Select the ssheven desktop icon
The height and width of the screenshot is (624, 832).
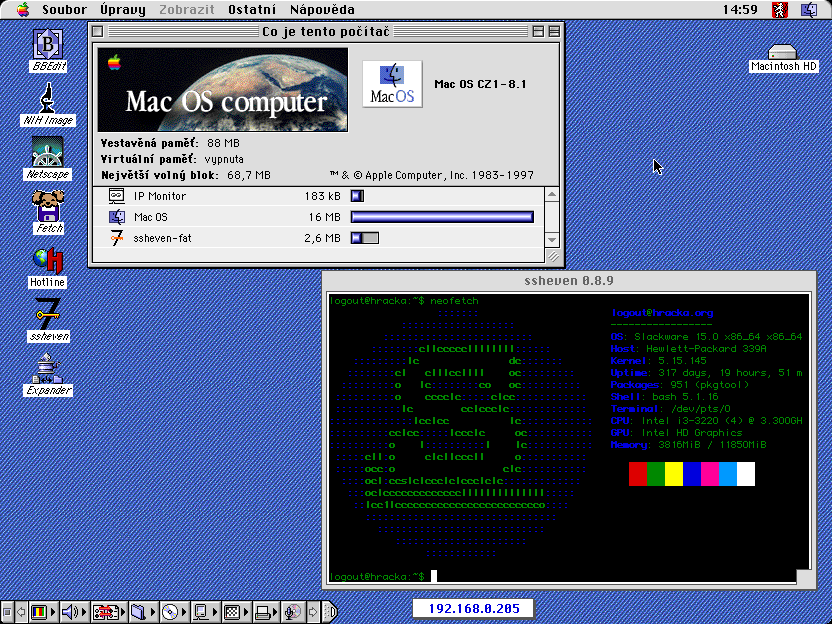click(x=47, y=314)
